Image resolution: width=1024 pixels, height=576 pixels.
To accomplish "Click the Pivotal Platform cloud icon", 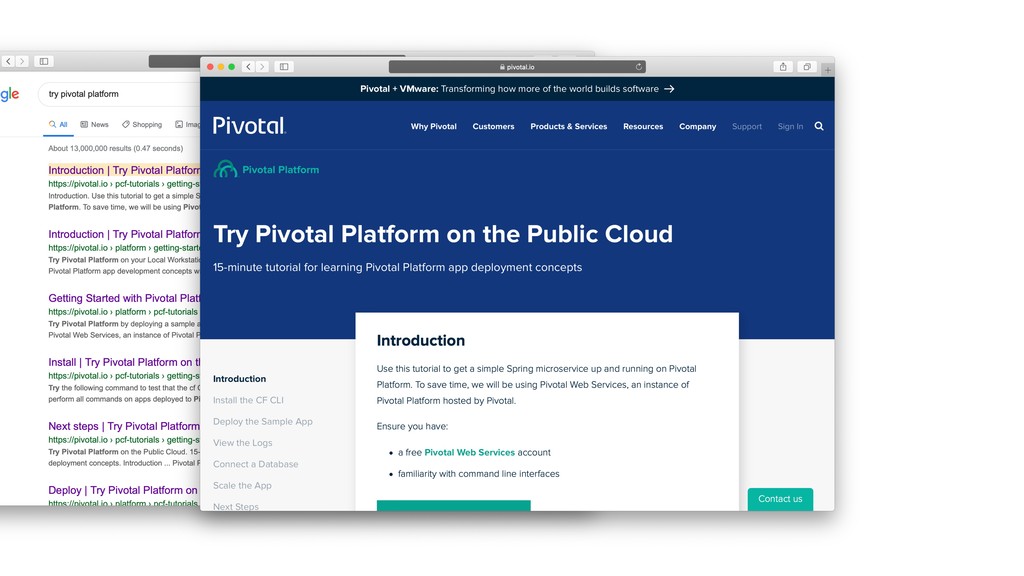I will pyautogui.click(x=225, y=169).
